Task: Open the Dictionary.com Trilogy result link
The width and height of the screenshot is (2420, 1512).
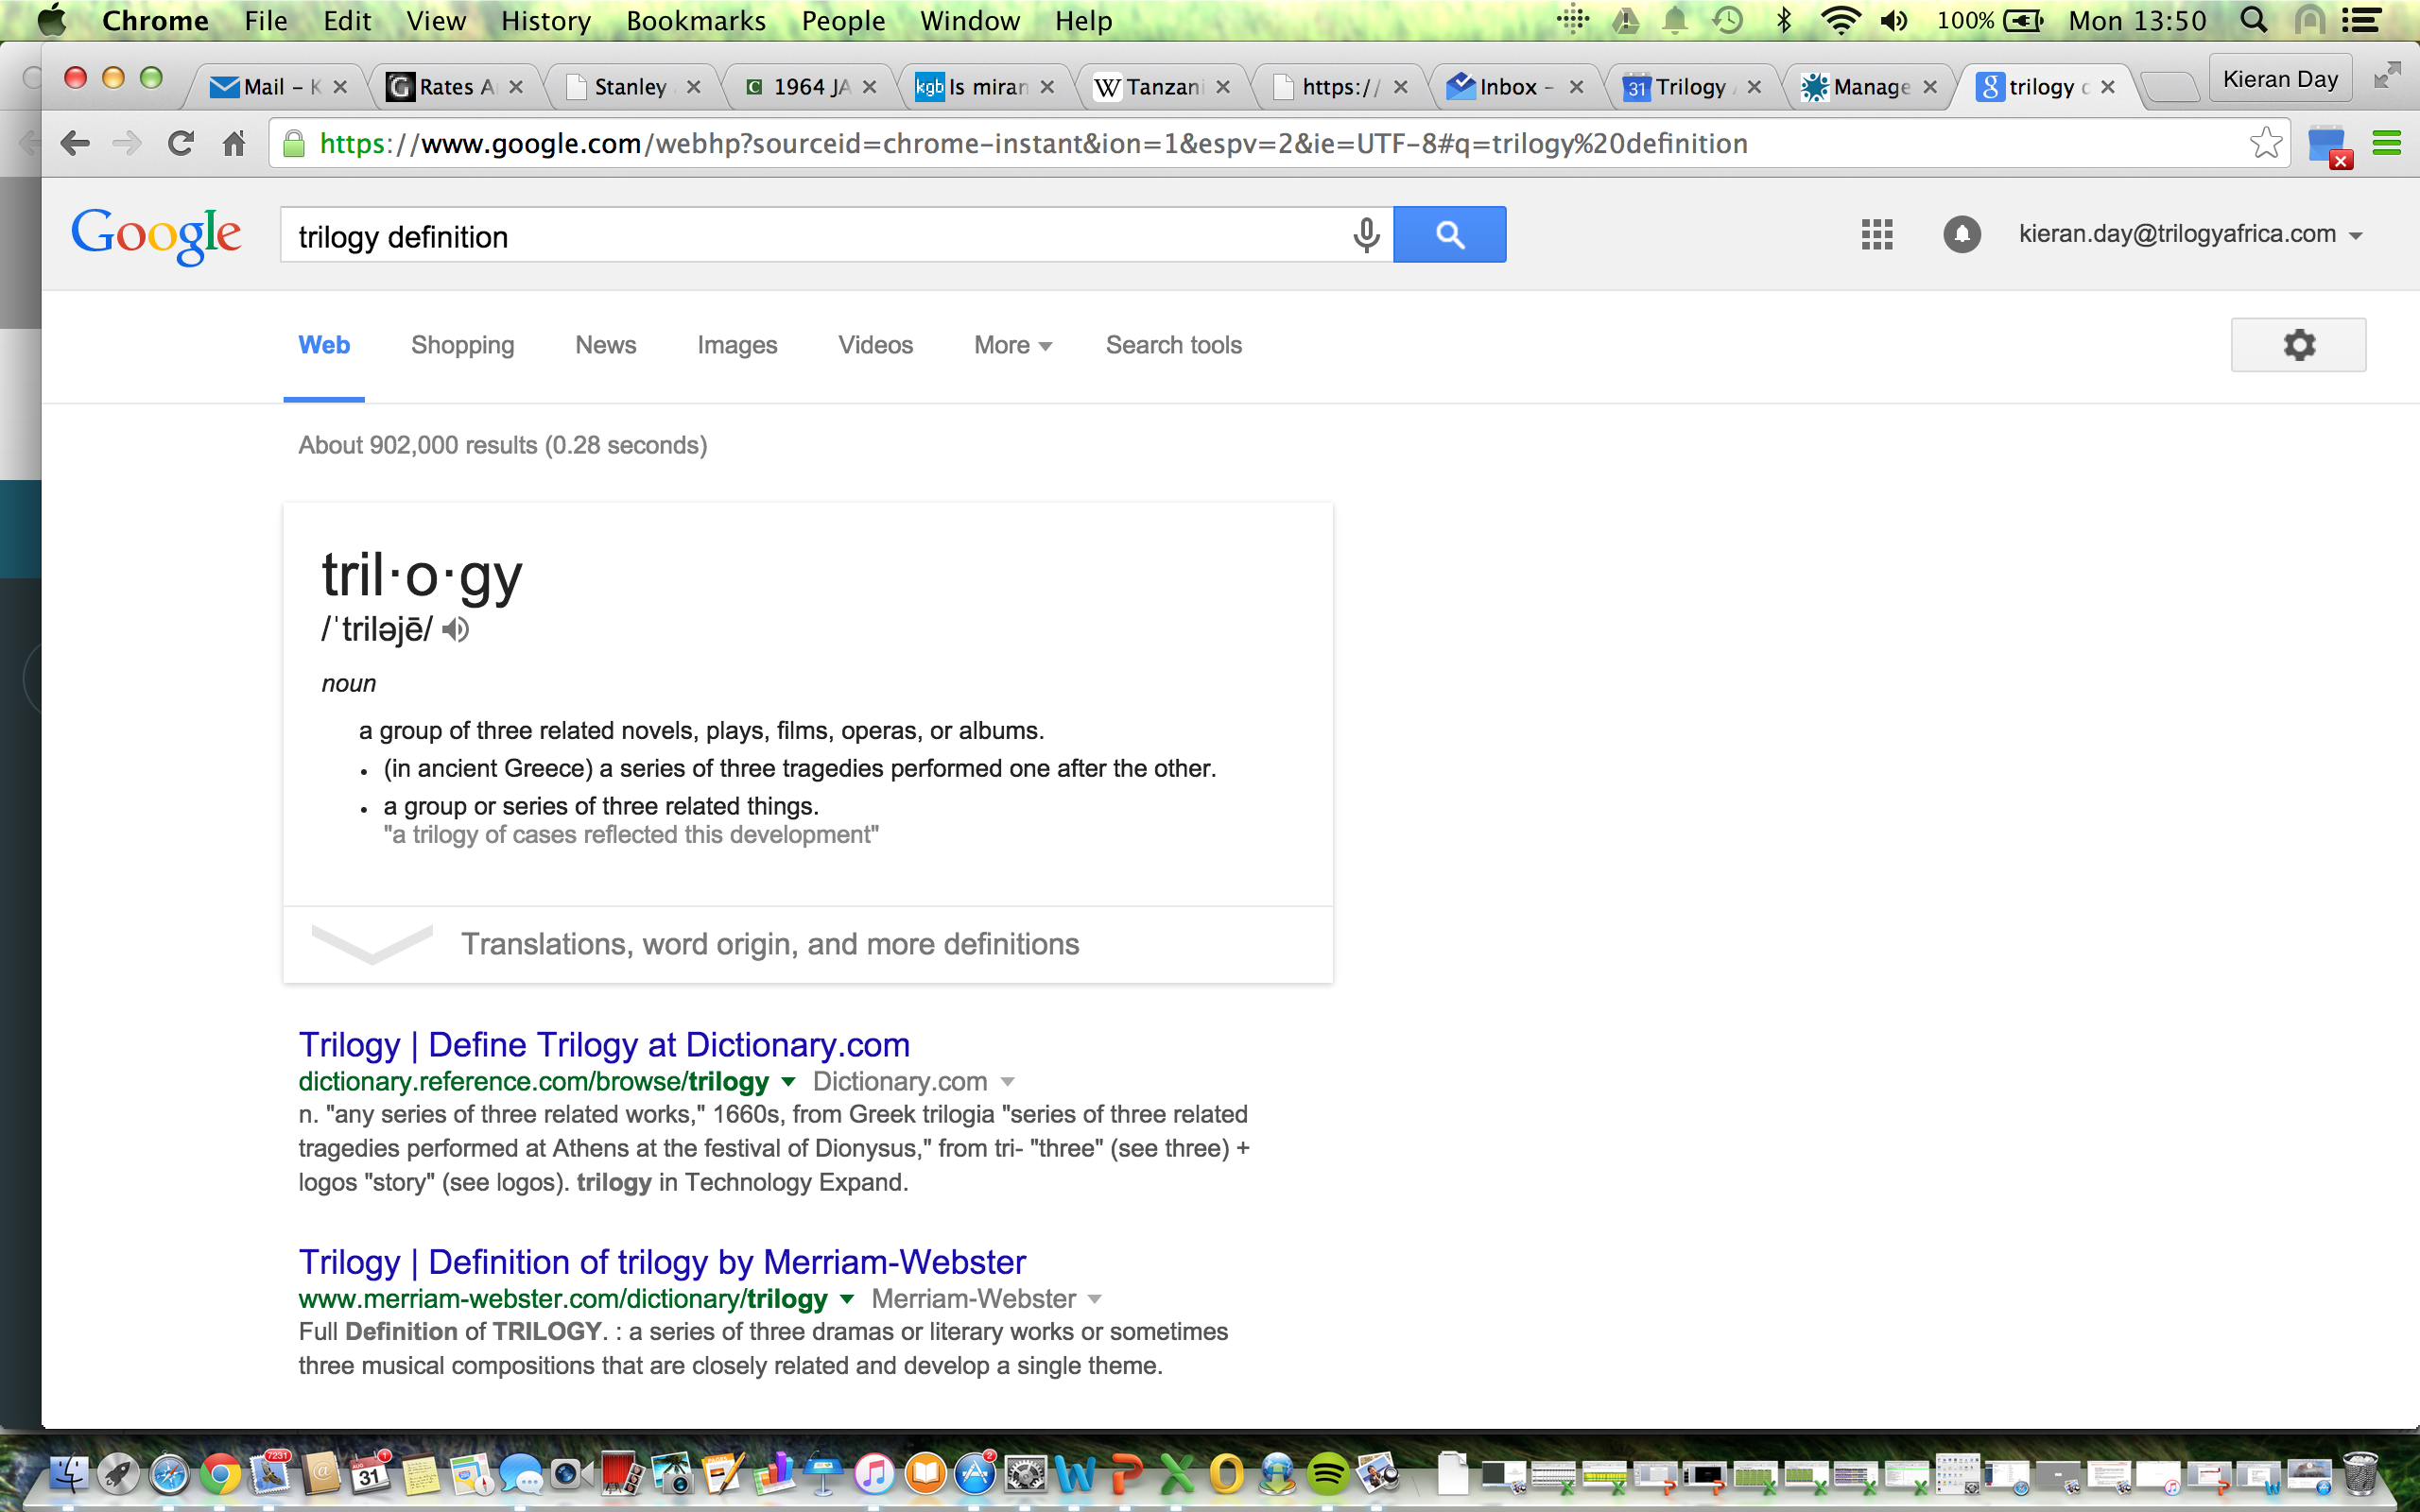Action: tap(604, 1044)
